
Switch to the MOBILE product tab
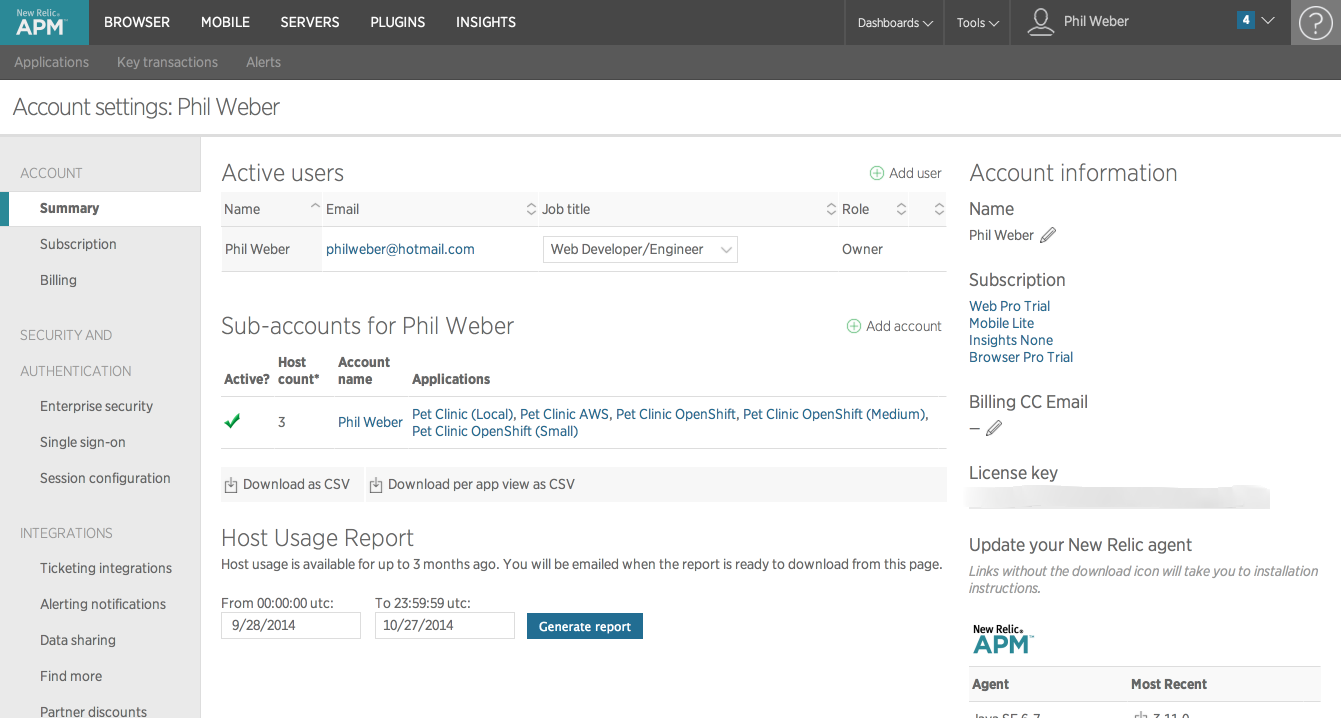coord(225,22)
